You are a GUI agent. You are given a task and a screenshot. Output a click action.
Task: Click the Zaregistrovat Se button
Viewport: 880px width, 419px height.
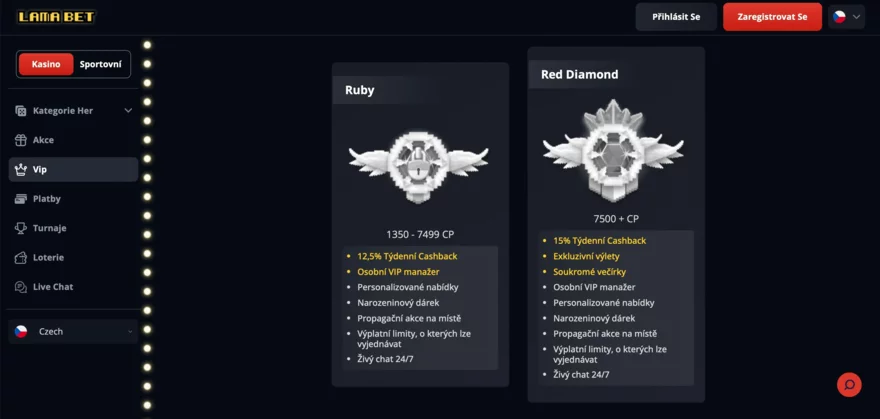[x=772, y=17]
